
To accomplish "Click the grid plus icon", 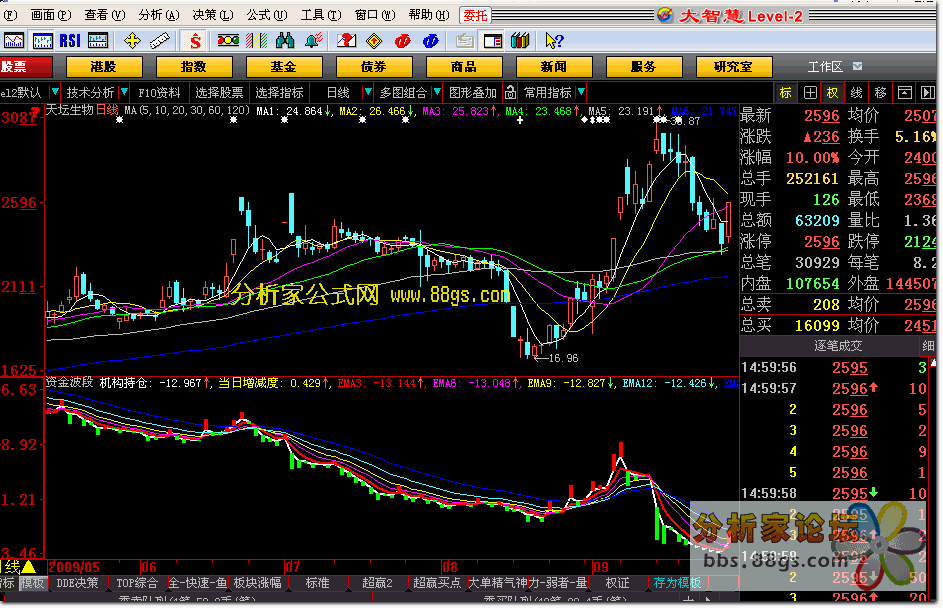I will [x=810, y=93].
